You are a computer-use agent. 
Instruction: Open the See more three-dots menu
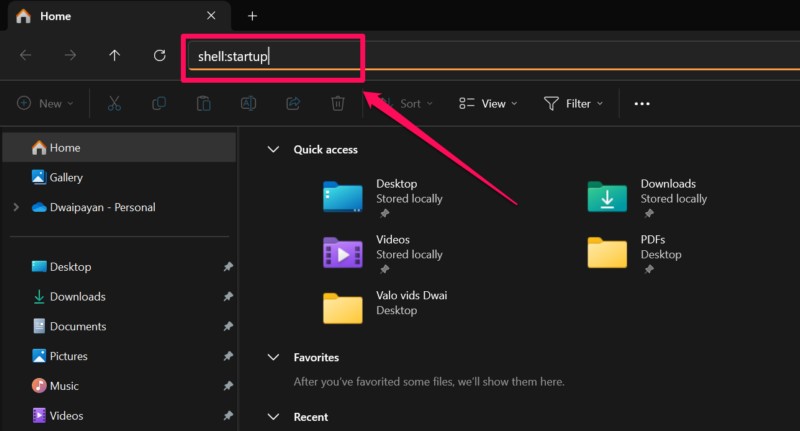point(642,103)
